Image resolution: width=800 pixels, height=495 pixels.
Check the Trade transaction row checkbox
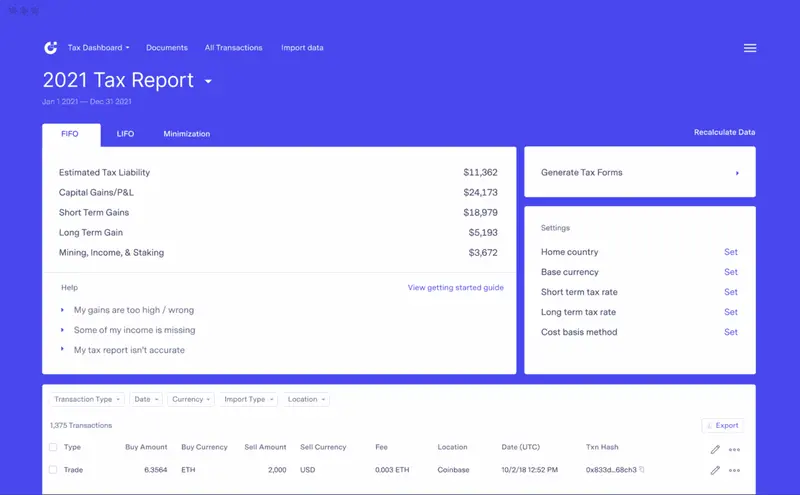click(53, 470)
